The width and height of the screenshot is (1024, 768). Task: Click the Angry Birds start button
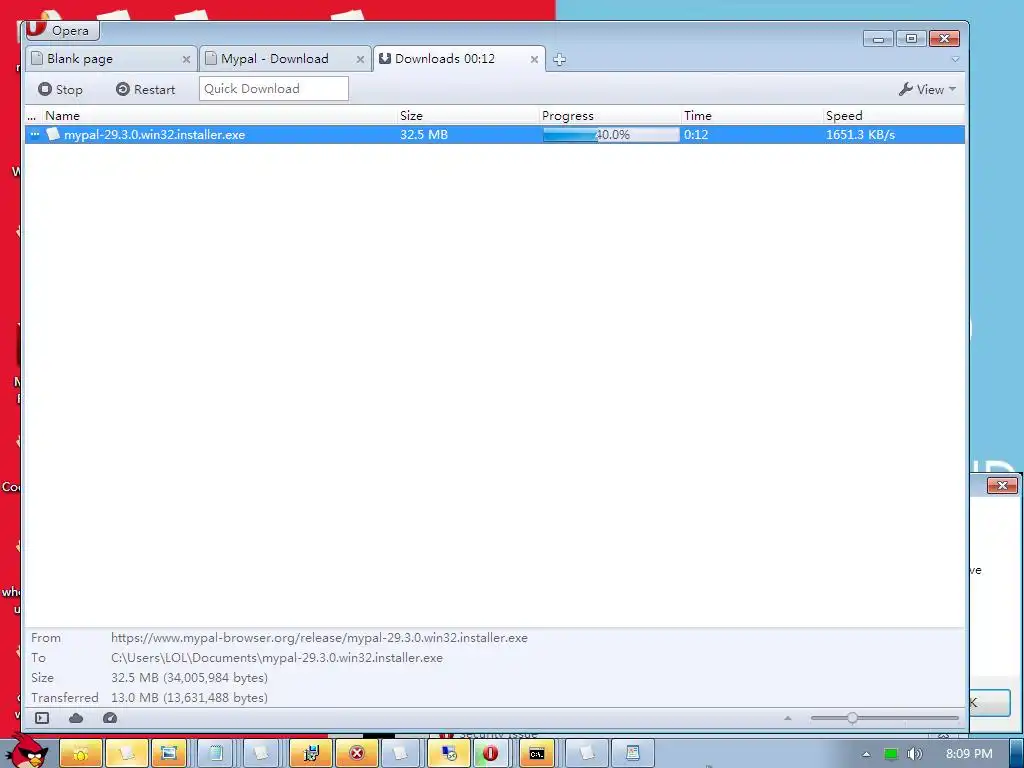[x=27, y=753]
